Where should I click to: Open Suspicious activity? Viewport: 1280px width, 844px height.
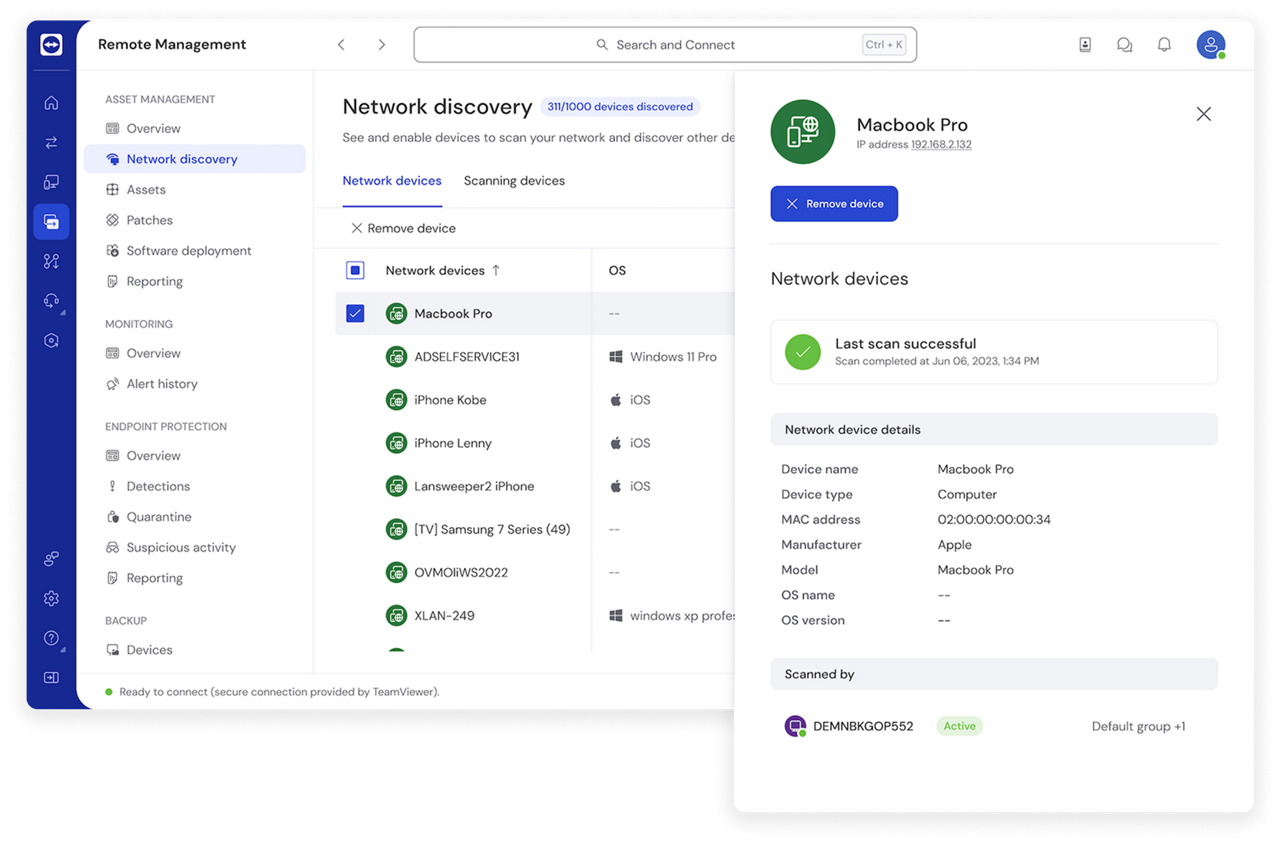coord(194,547)
